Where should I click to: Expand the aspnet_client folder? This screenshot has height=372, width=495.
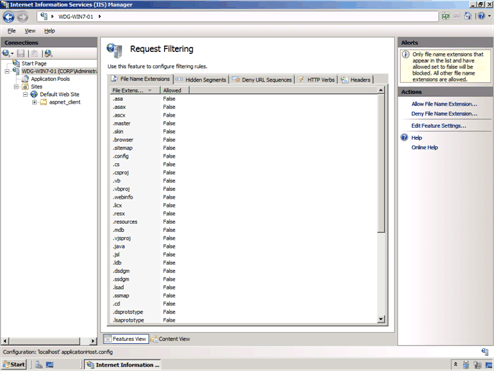pos(34,102)
